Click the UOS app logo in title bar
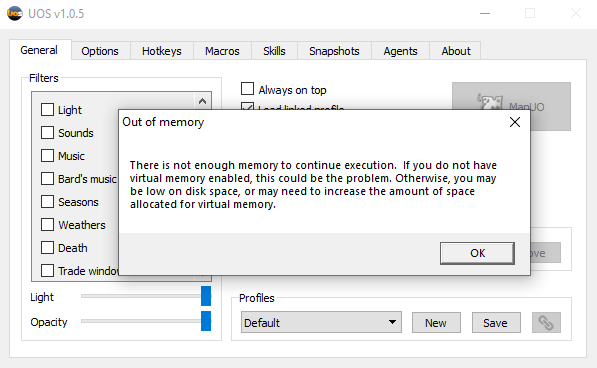 [x=14, y=14]
